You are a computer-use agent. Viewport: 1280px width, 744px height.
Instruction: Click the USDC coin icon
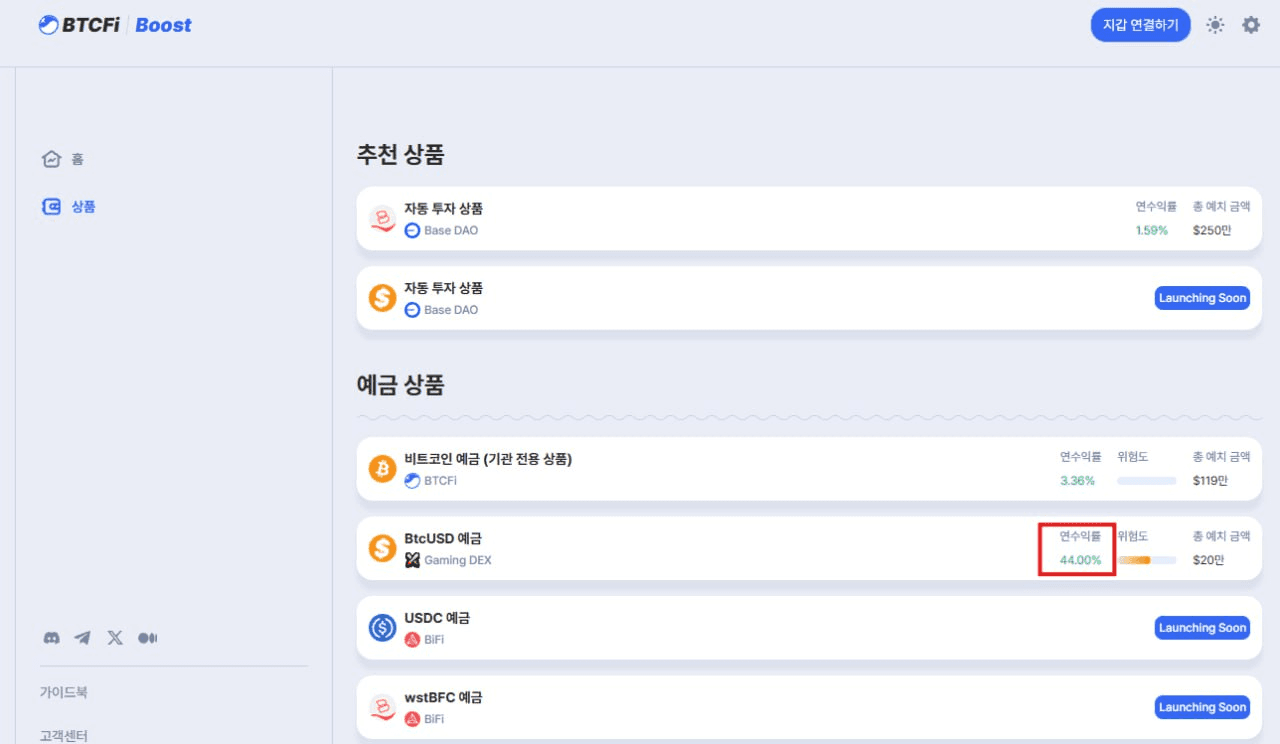[x=382, y=628]
